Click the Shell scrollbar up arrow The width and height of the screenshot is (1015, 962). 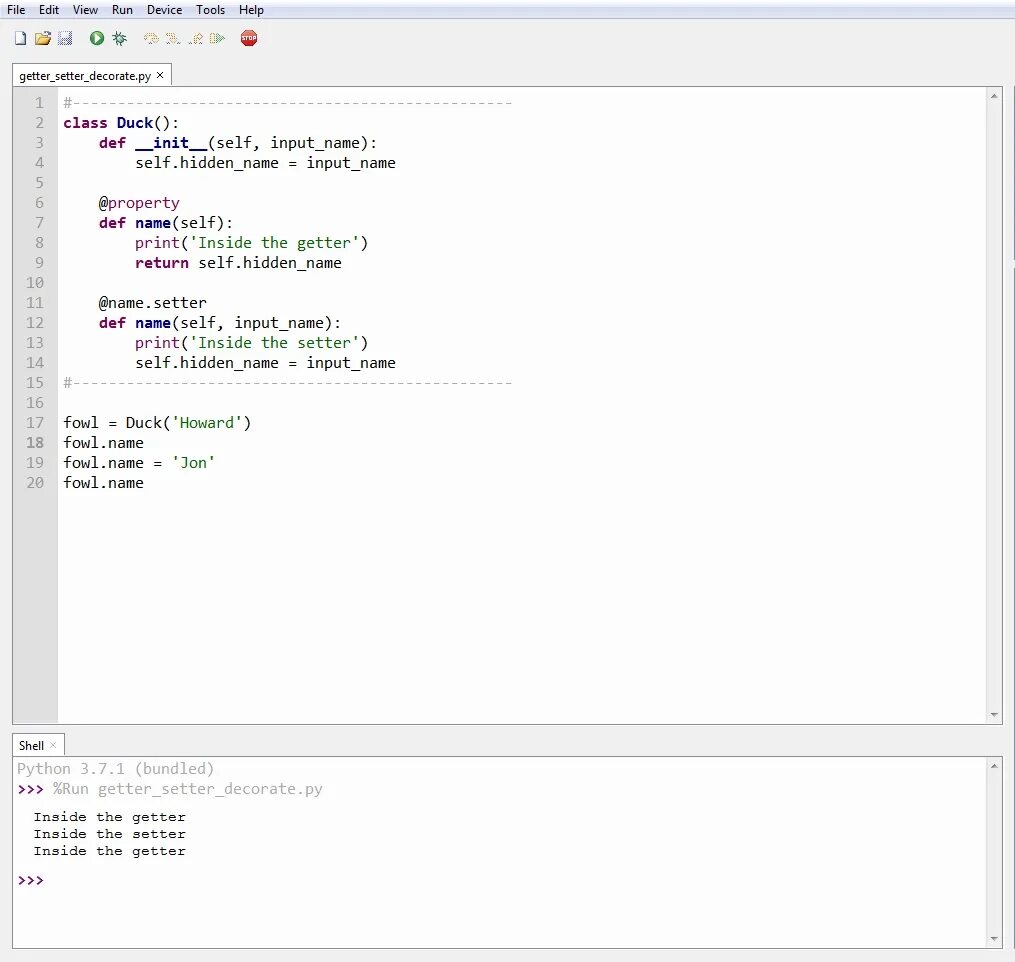tap(994, 766)
